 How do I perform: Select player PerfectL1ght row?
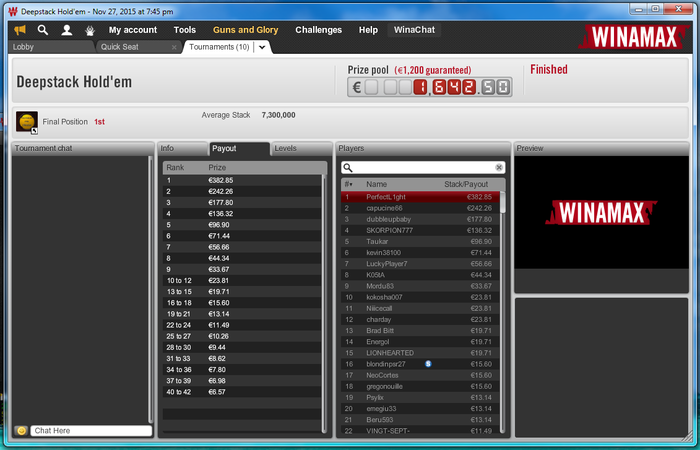(420, 197)
